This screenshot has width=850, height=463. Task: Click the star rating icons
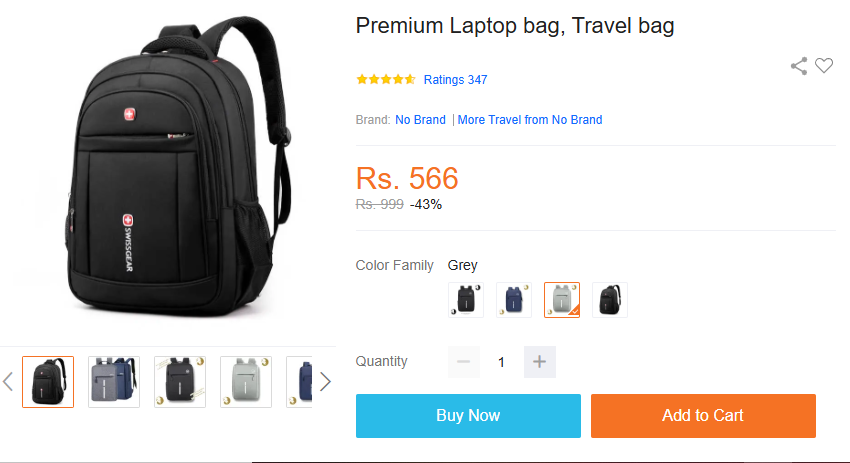[385, 80]
